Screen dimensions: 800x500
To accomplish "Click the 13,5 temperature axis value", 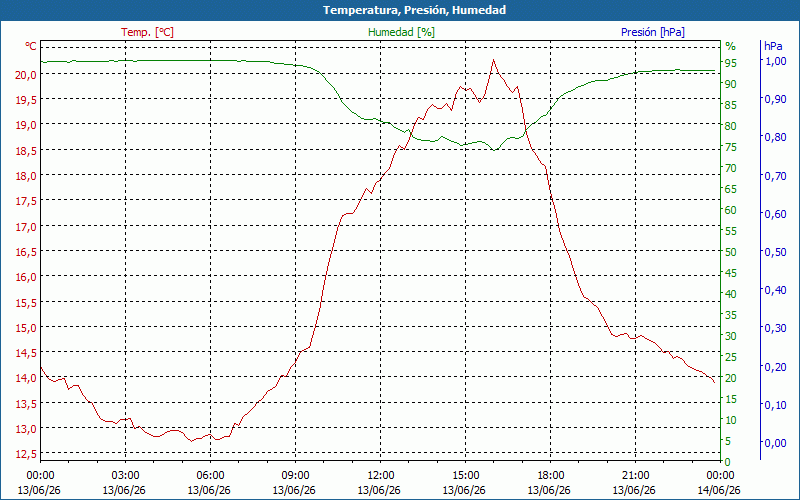I will coord(27,404).
